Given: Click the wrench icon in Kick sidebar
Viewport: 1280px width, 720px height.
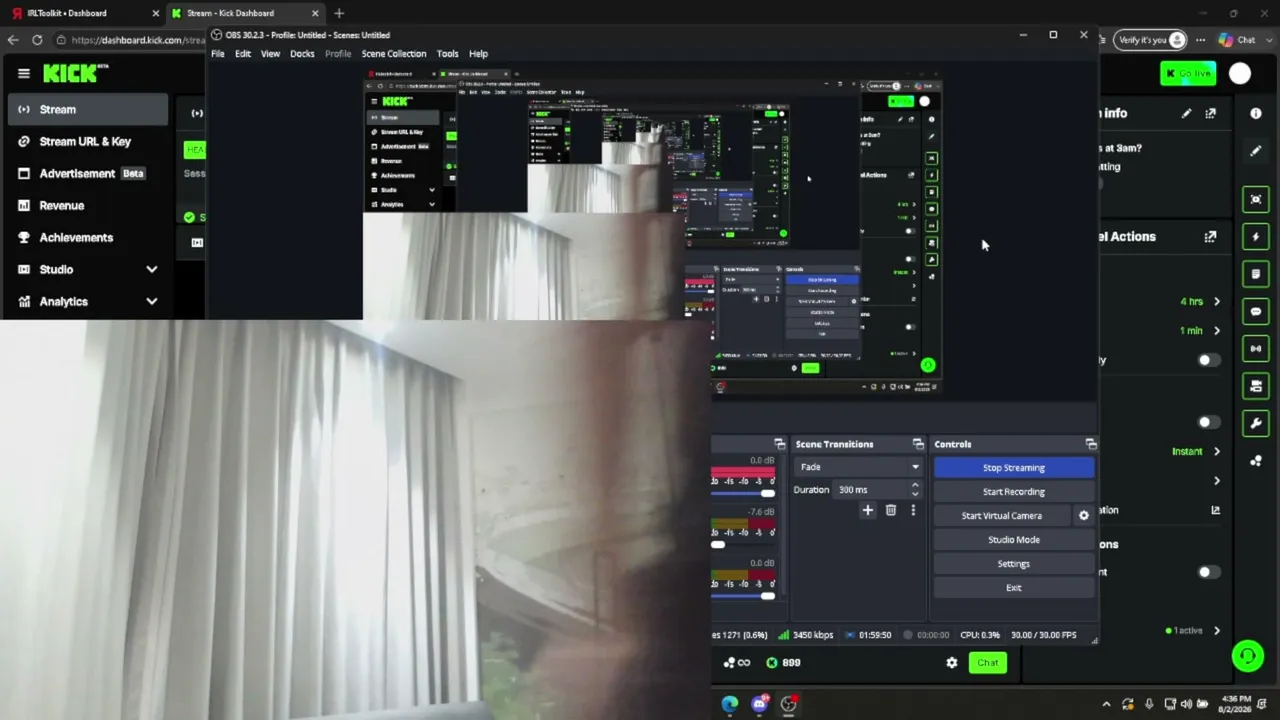Looking at the screenshot, I should pyautogui.click(x=1256, y=423).
